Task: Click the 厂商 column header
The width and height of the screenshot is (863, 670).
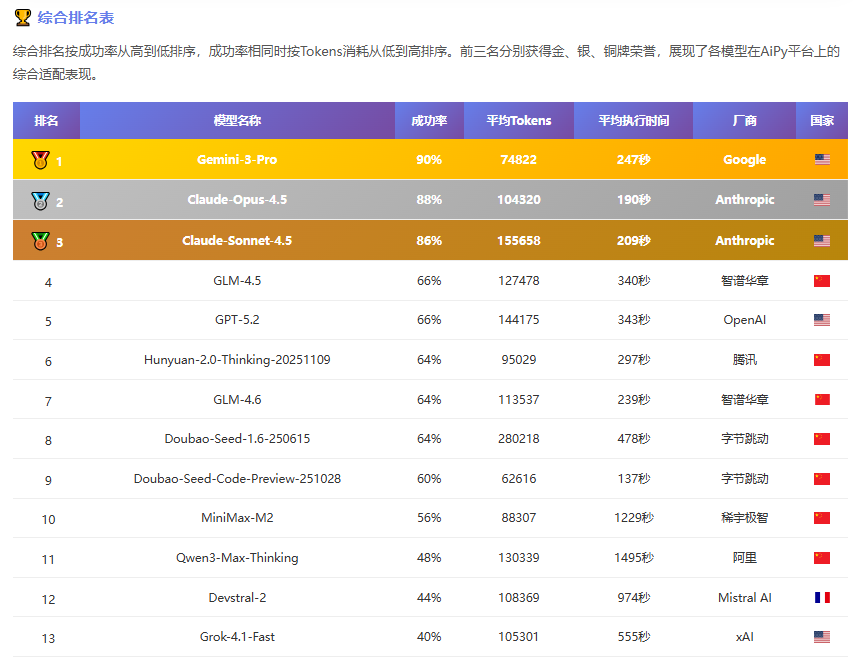Action: click(744, 121)
